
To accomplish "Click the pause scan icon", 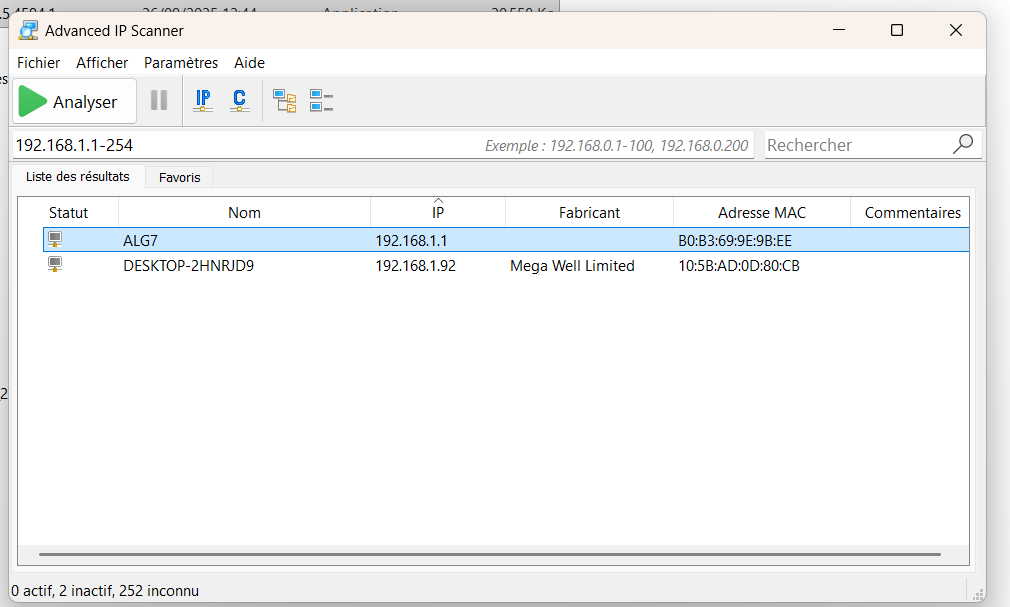I will coord(159,101).
